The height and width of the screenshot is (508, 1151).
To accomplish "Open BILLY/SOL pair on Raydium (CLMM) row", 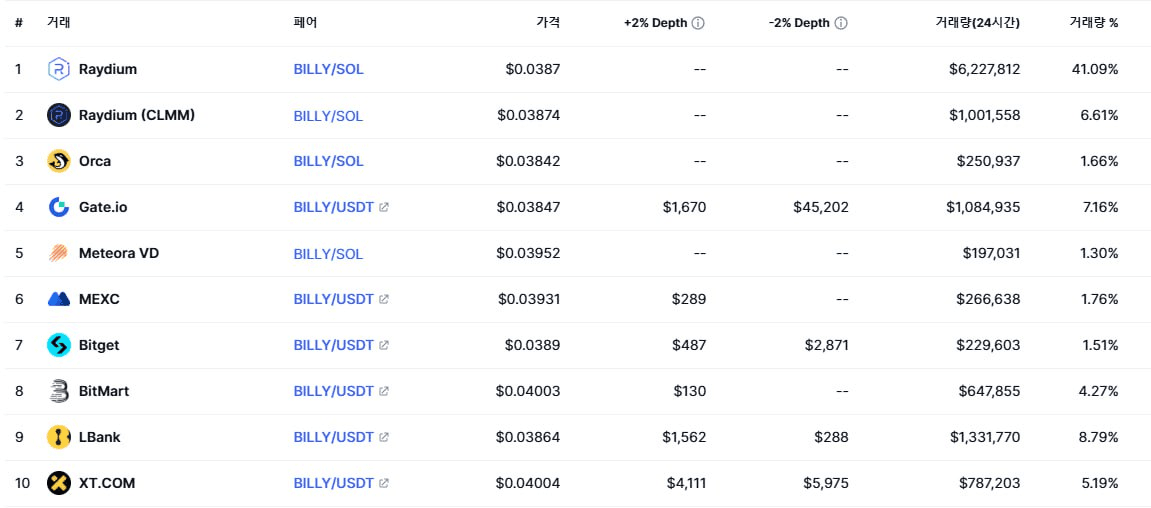I will tap(328, 116).
